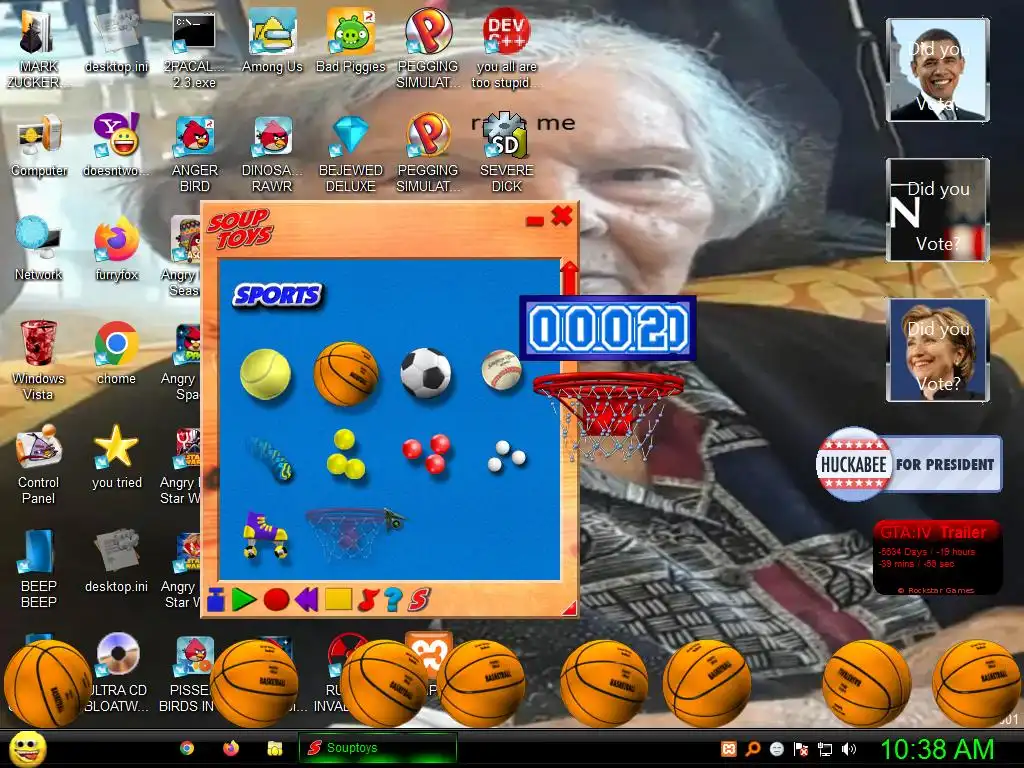1024x768 pixels.
Task: Click the red record circle
Action: pyautogui.click(x=276, y=599)
